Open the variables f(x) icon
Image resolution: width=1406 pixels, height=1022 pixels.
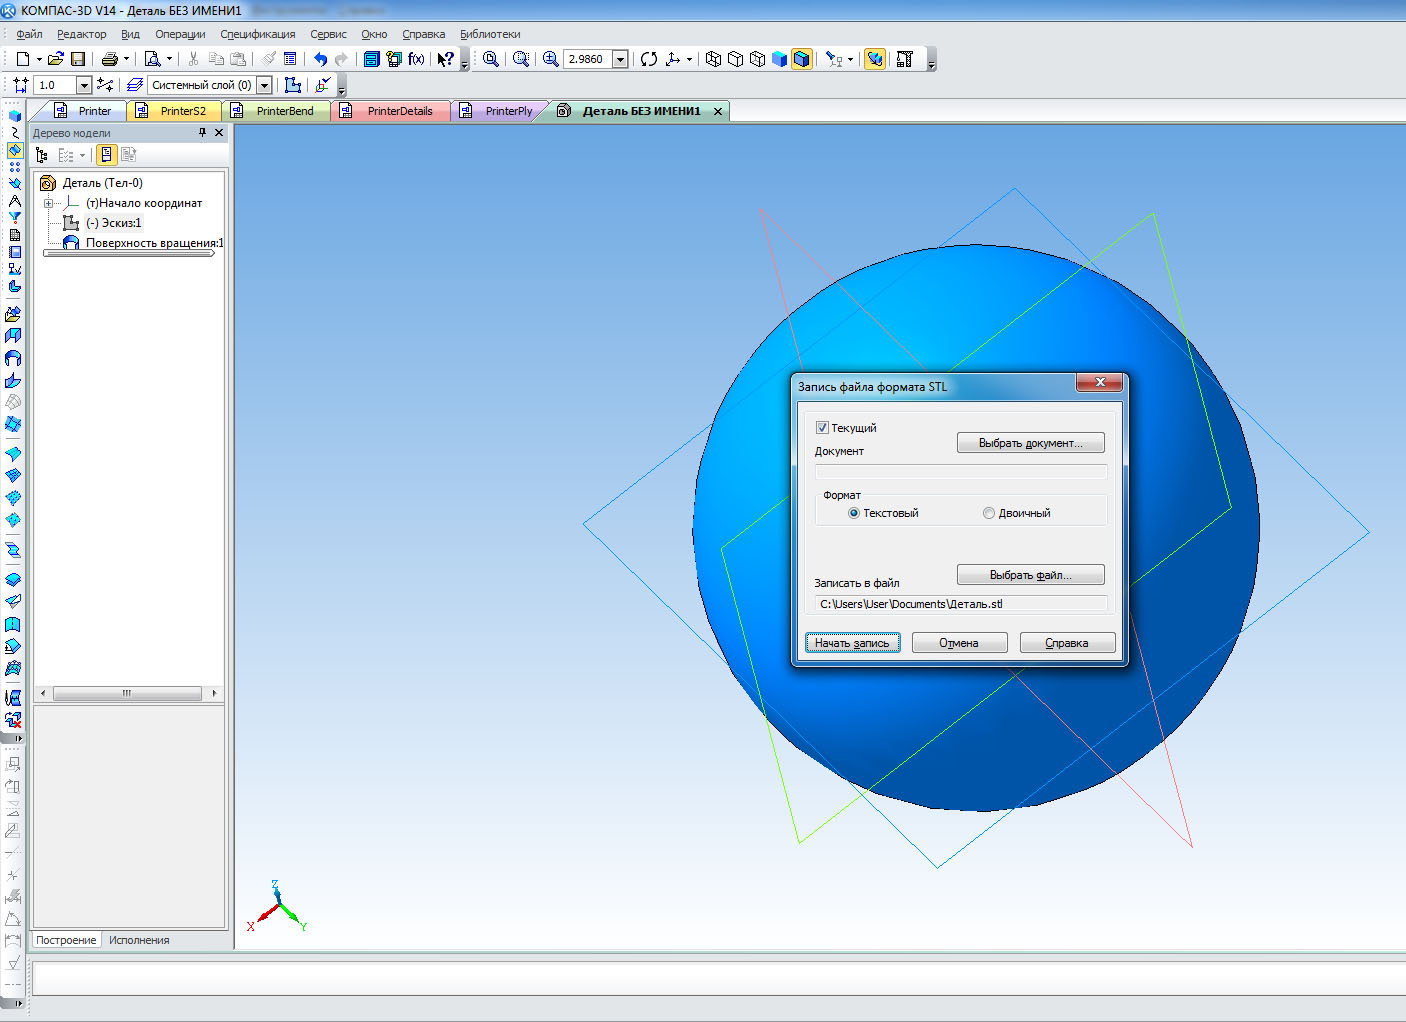(416, 59)
